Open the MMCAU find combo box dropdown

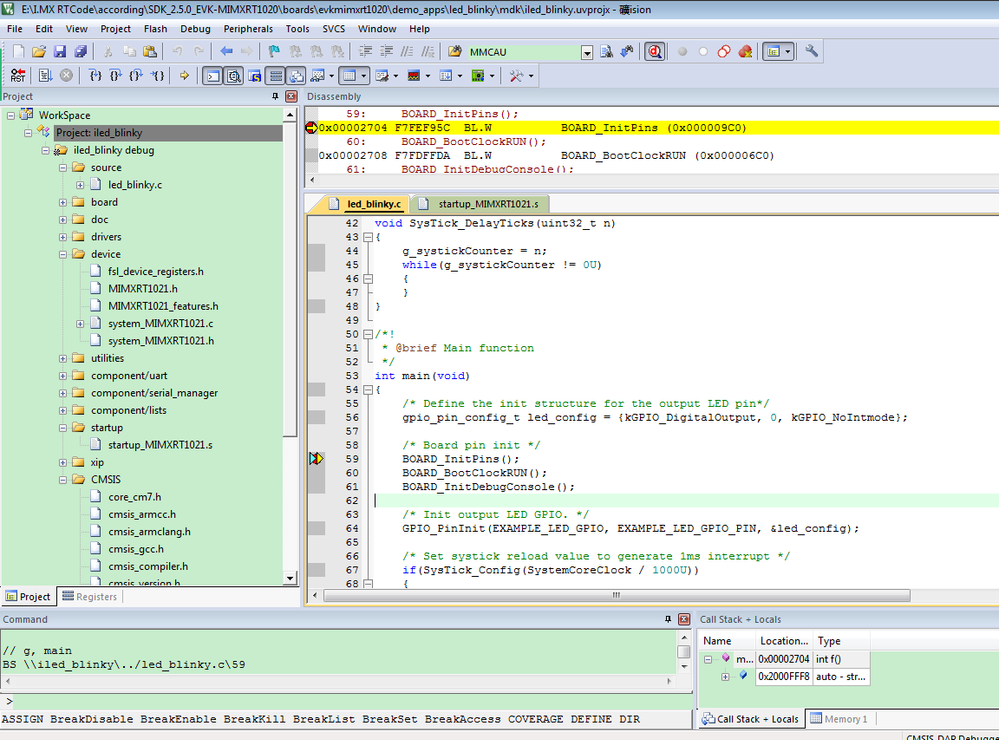(587, 52)
